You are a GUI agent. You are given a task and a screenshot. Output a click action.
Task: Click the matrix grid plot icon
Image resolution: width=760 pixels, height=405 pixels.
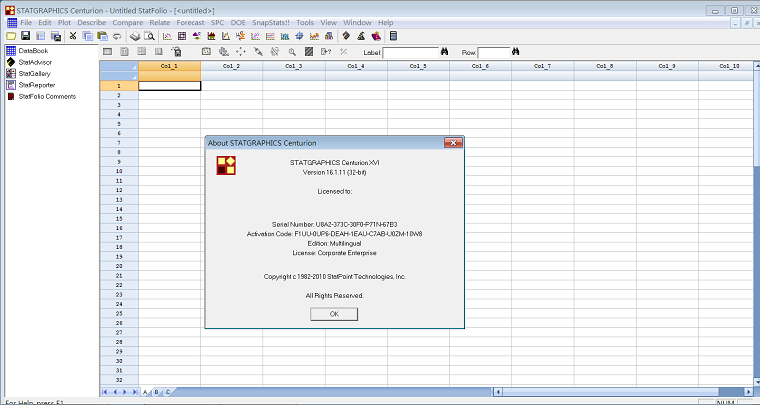click(182, 36)
